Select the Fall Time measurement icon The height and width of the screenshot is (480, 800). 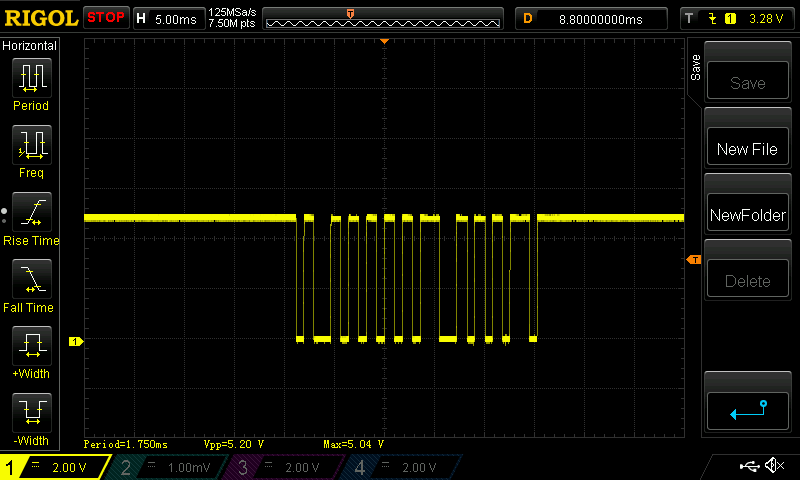[32, 279]
